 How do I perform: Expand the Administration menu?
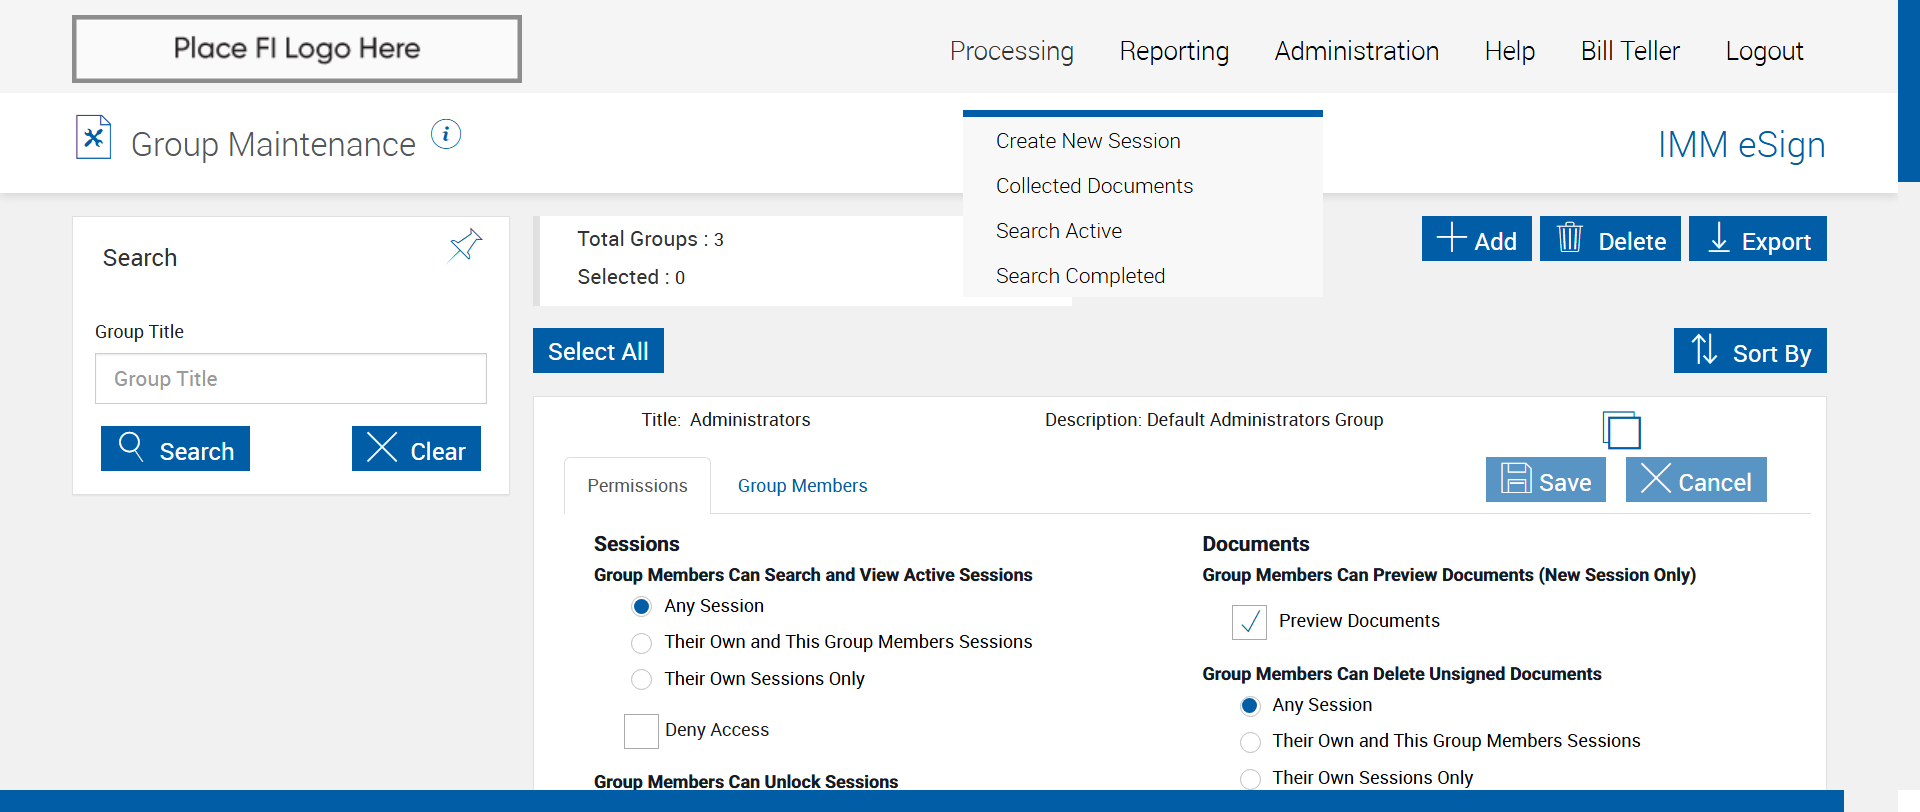tap(1356, 51)
